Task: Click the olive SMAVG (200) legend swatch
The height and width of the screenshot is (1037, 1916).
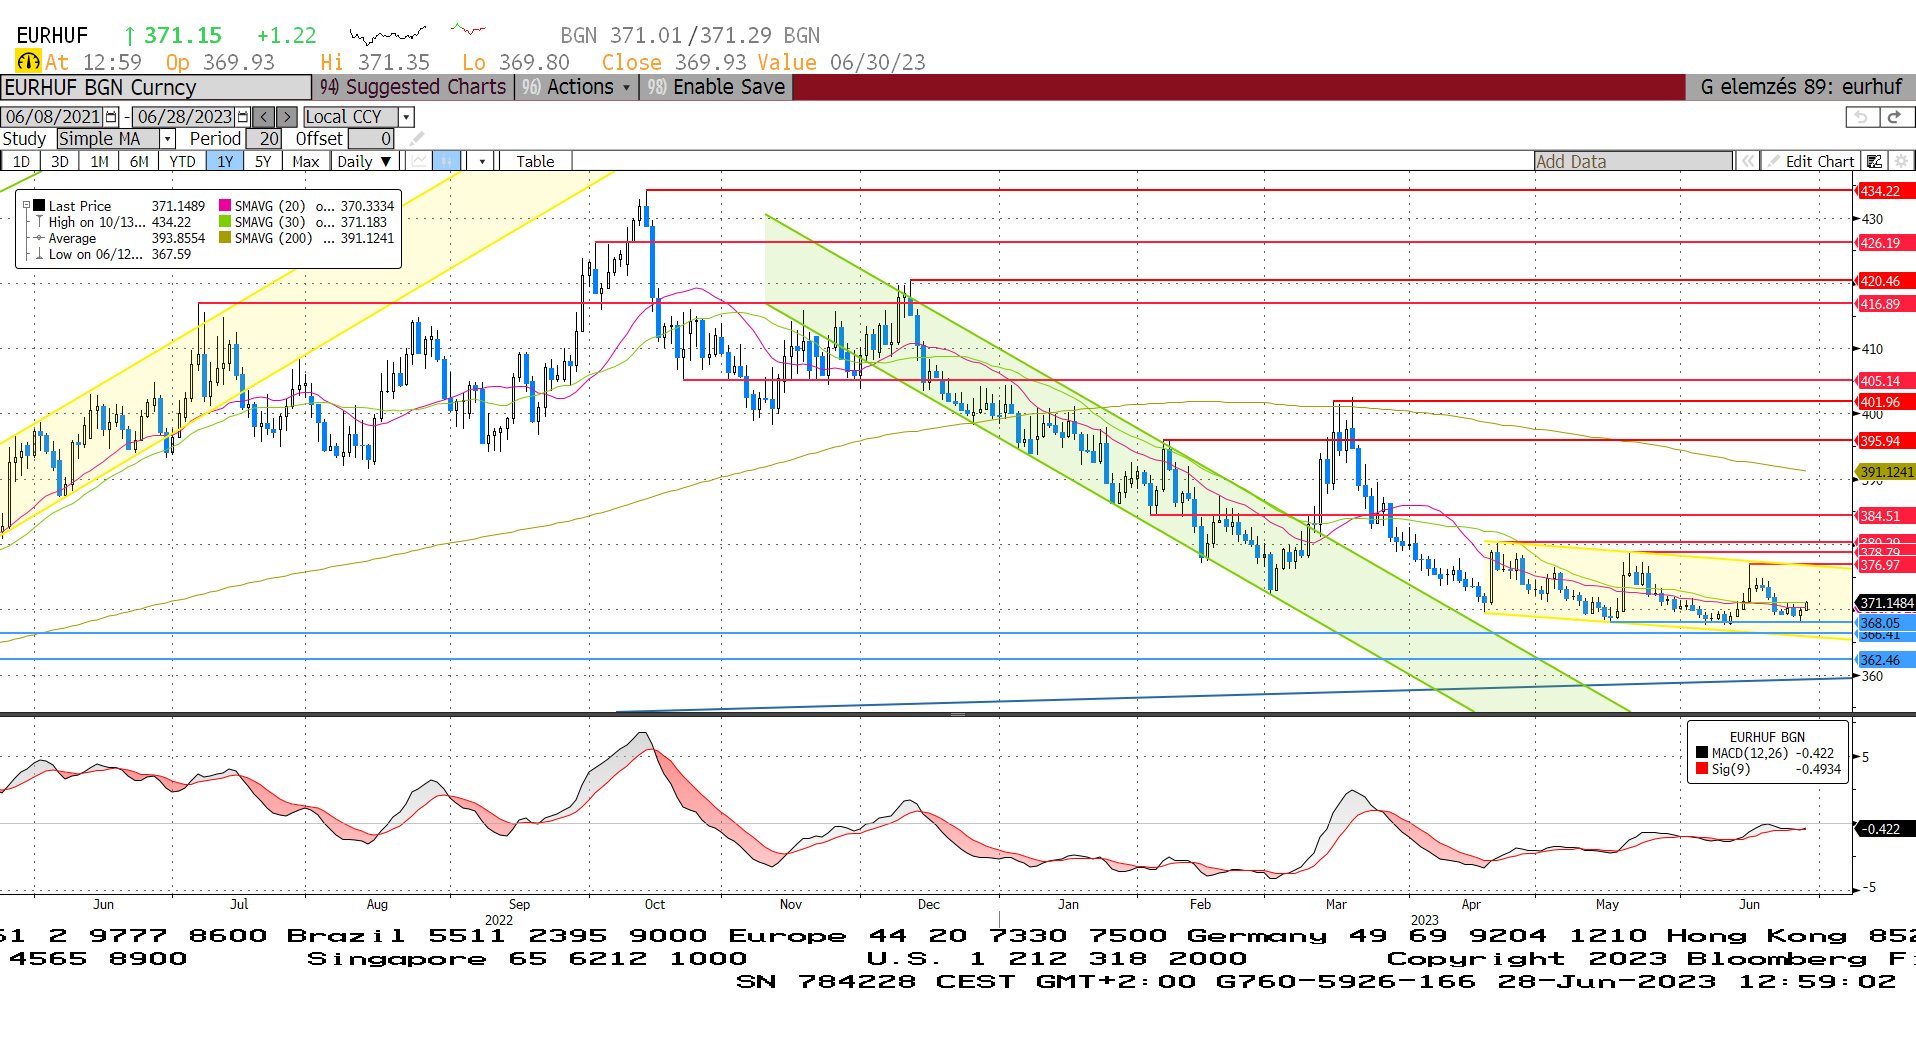Action: 225,238
